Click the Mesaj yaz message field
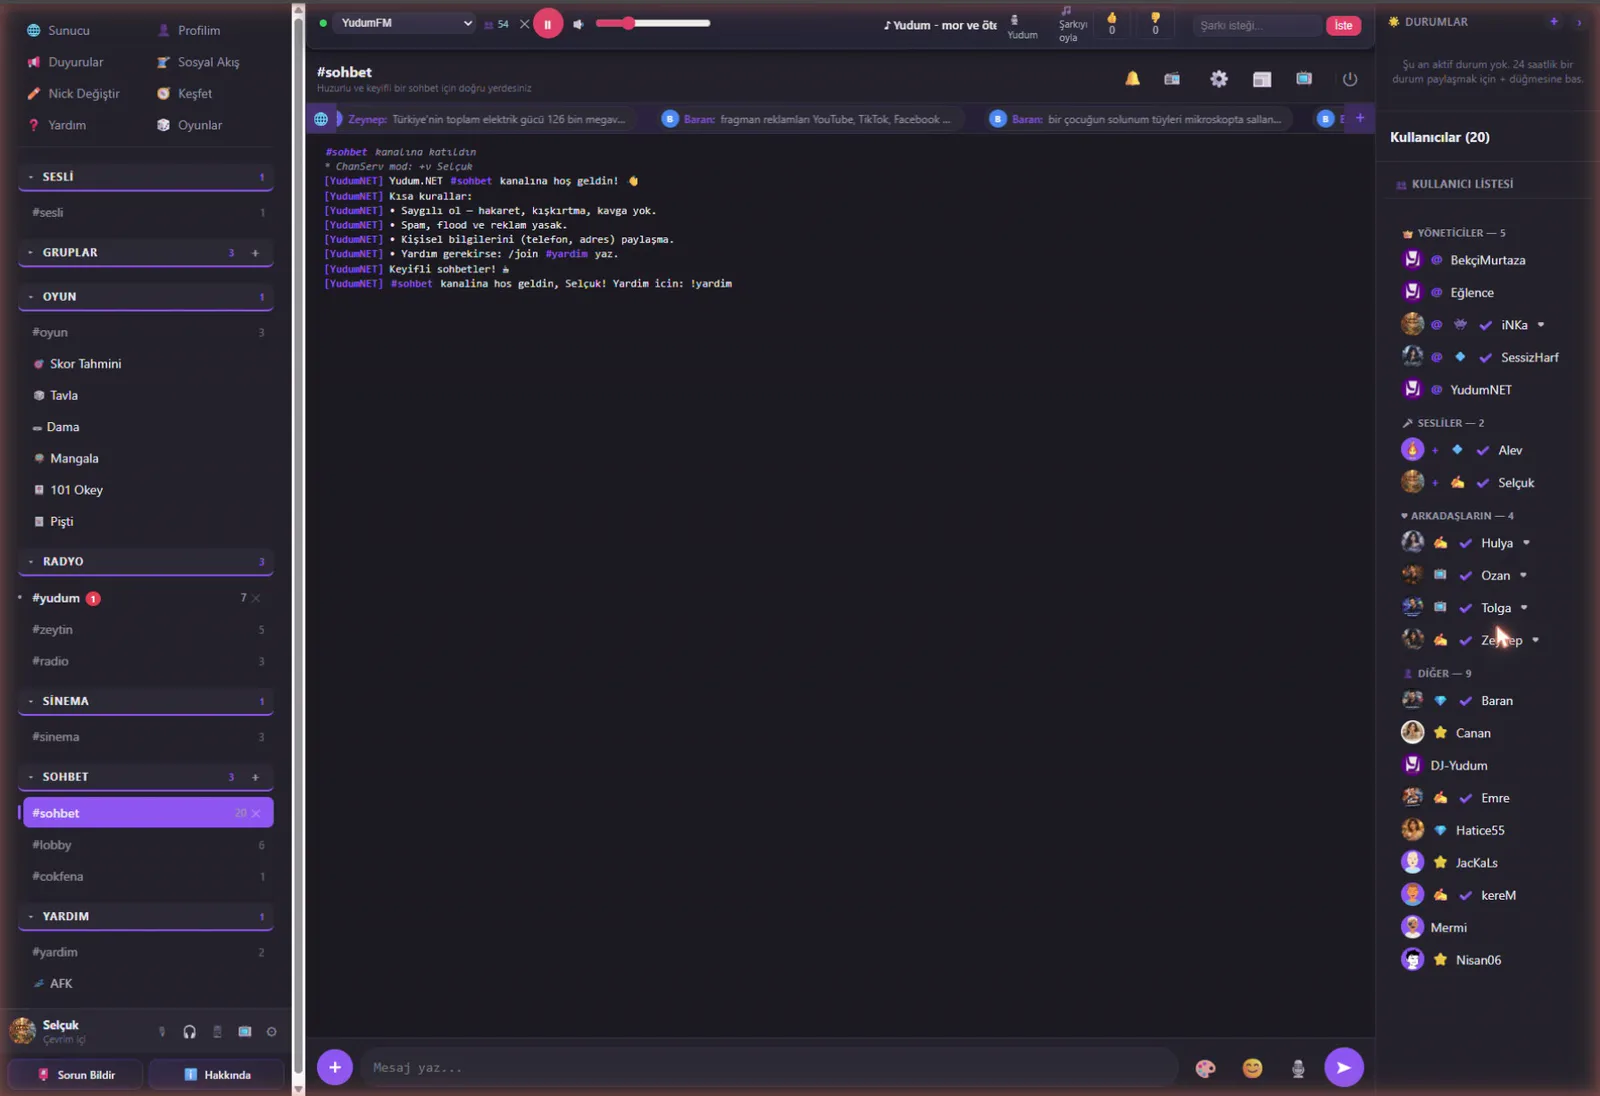The width and height of the screenshot is (1600, 1096). (x=770, y=1067)
